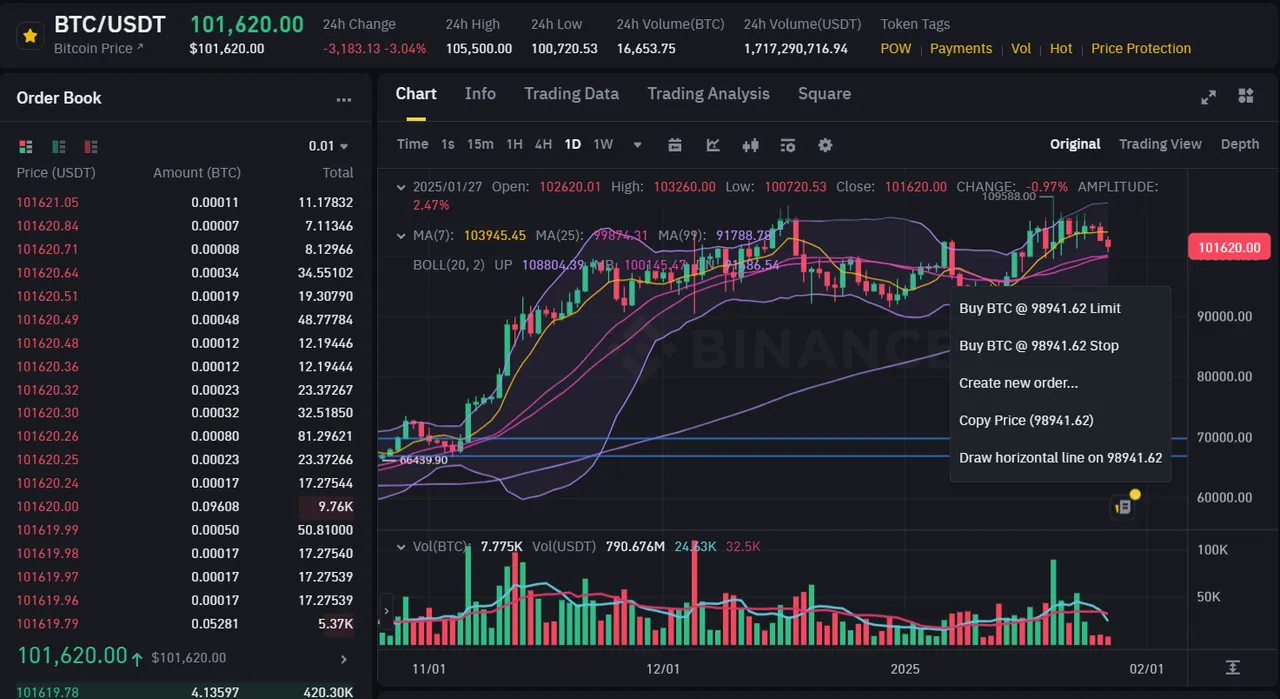This screenshot has height=699, width=1280.
Task: Select ask price 101620.84 in order book
Action: (47, 226)
